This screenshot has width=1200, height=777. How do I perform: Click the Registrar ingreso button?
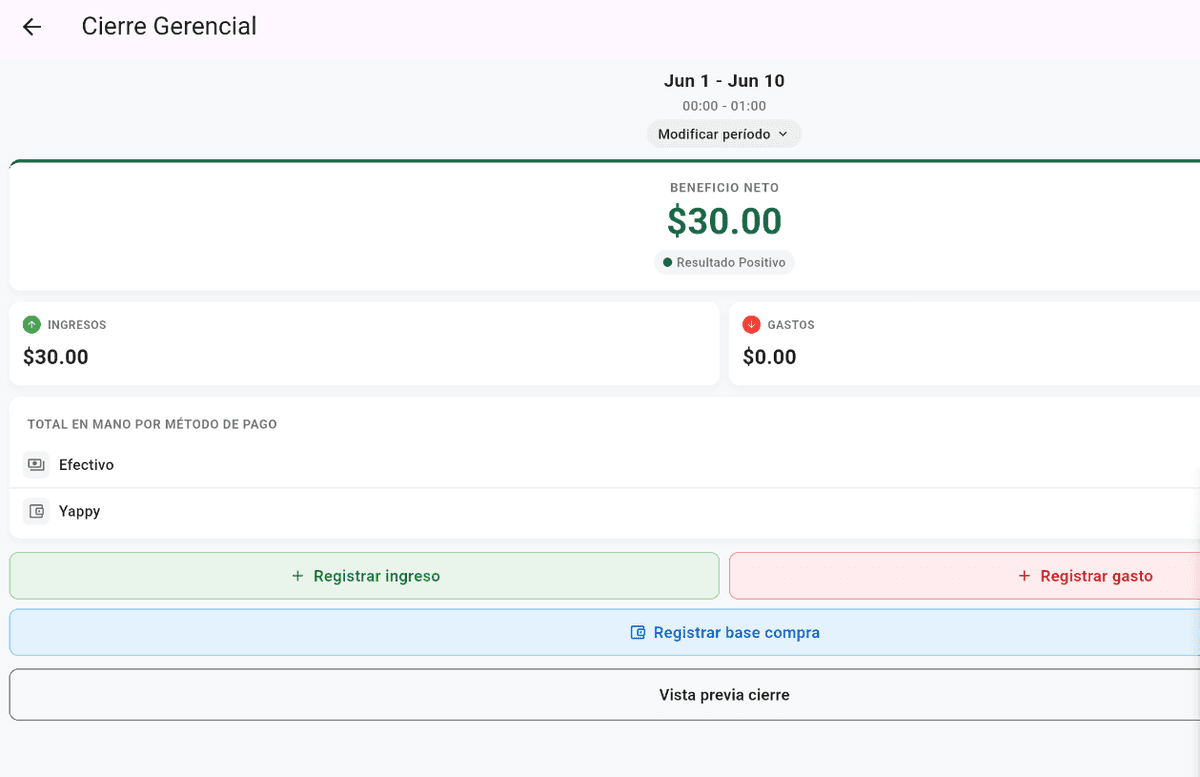point(364,576)
